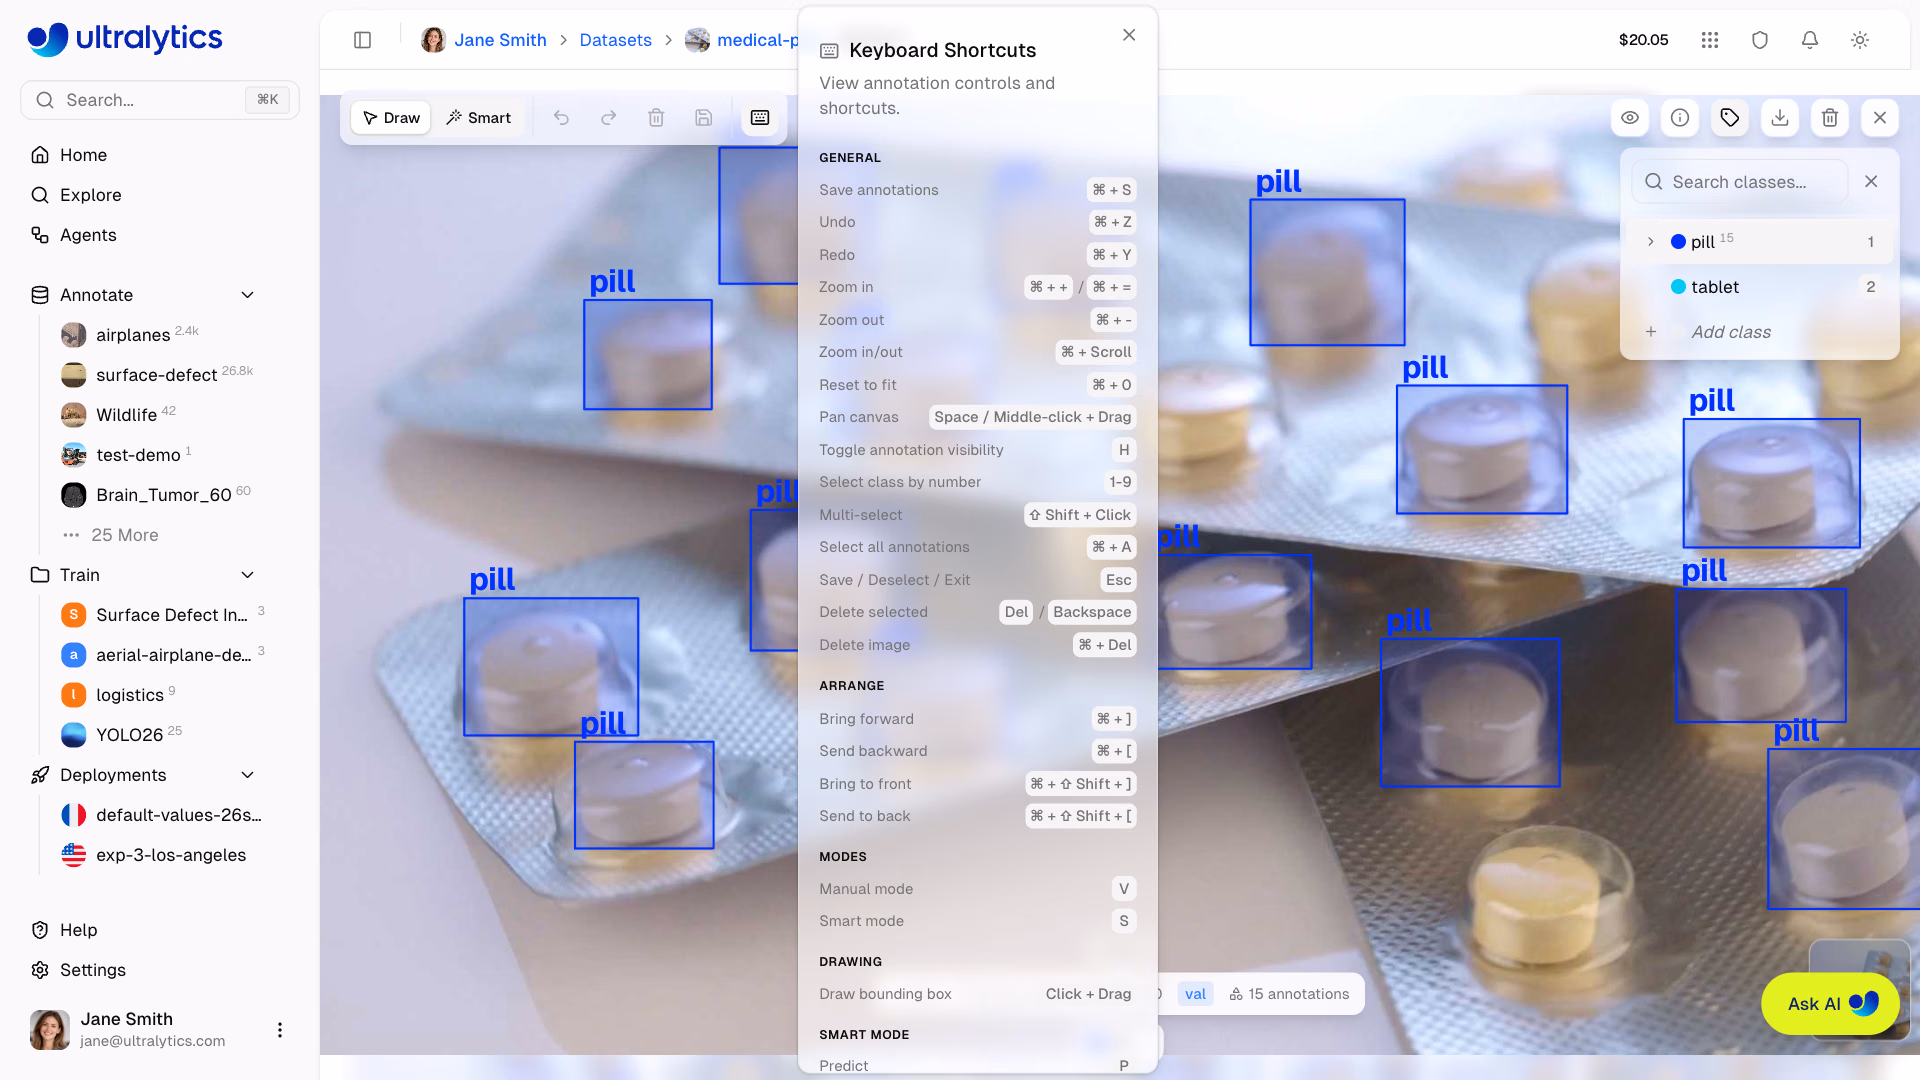Select Smart mode
This screenshot has width=1920, height=1080.
coord(478,118)
